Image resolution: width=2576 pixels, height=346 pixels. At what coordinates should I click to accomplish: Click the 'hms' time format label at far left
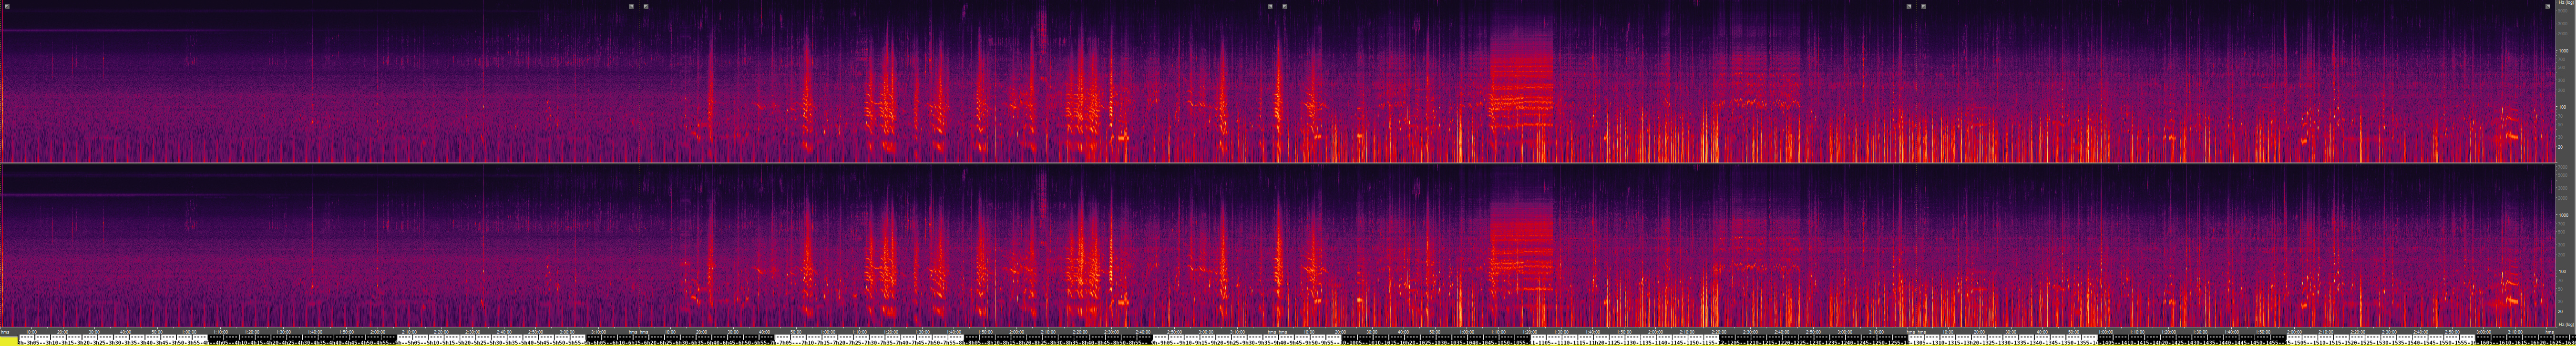point(5,332)
